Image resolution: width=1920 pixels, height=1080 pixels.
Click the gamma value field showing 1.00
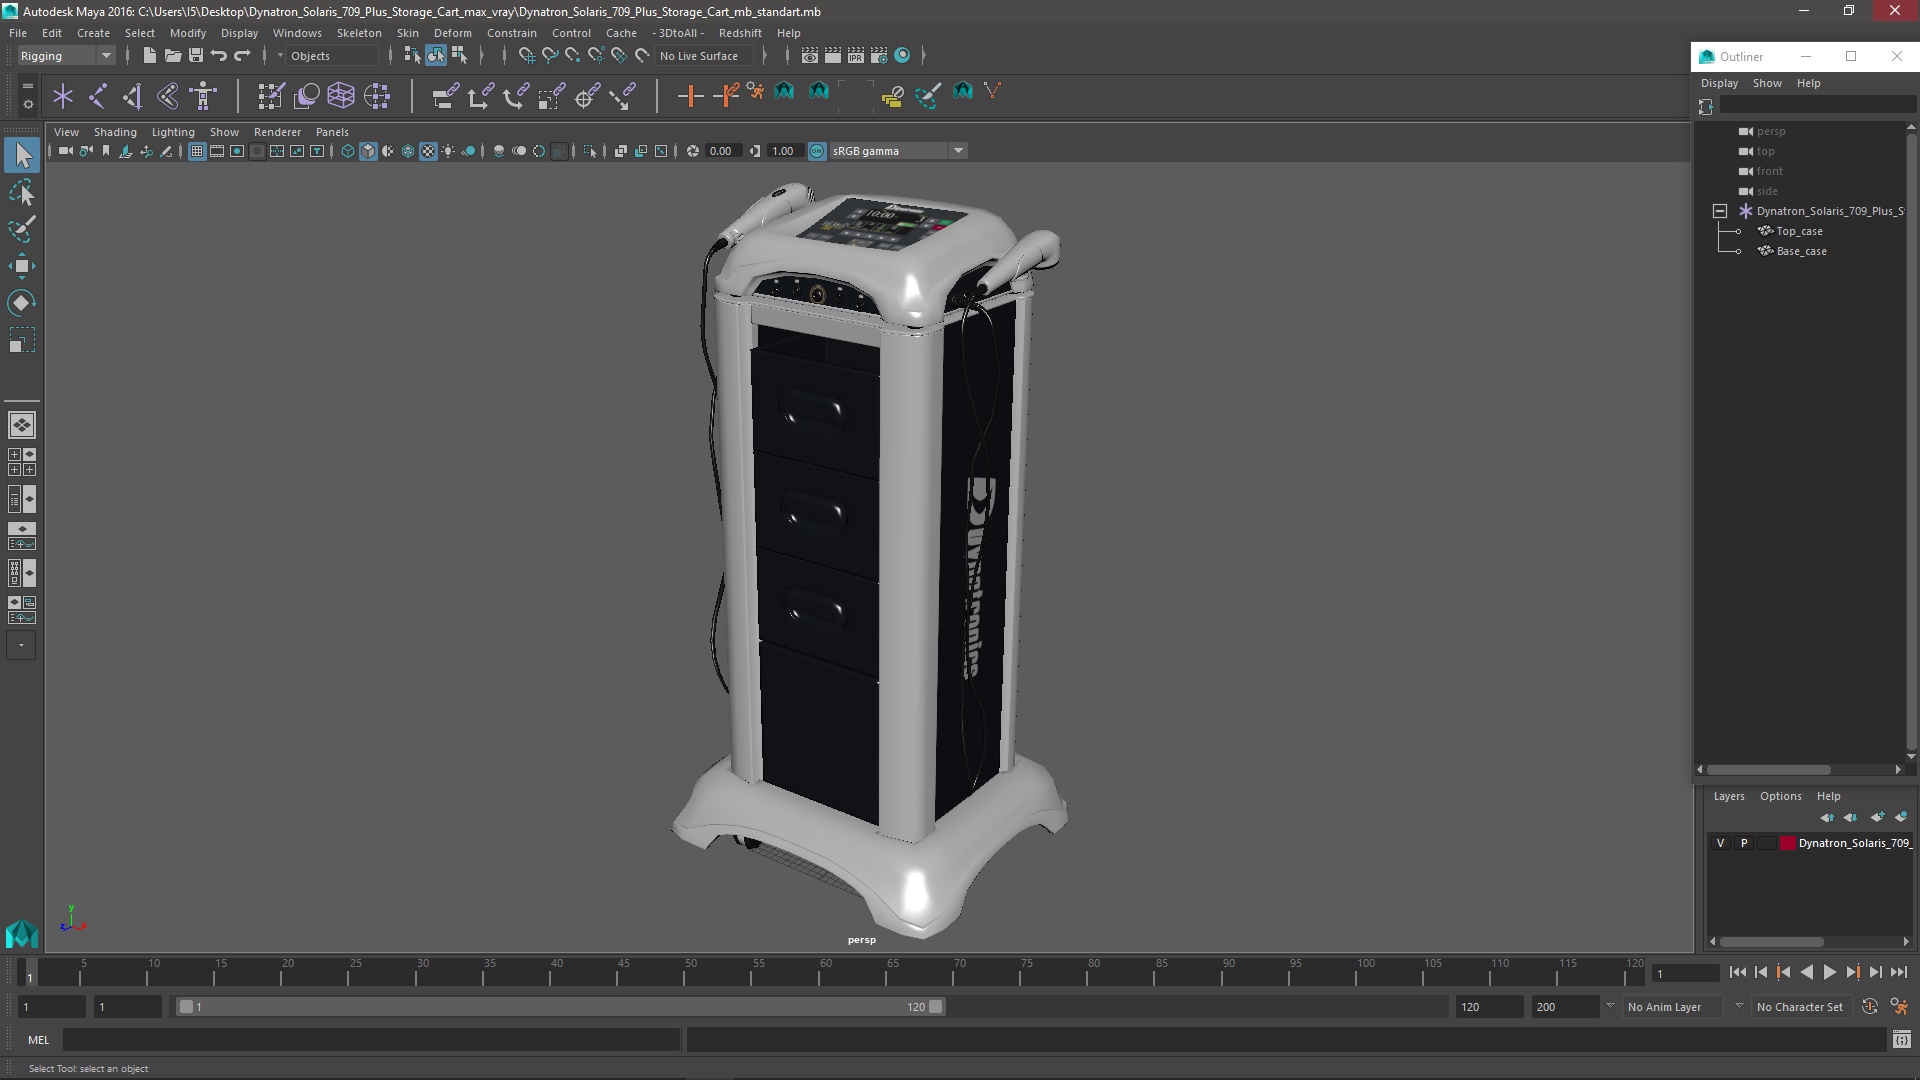pyautogui.click(x=784, y=151)
